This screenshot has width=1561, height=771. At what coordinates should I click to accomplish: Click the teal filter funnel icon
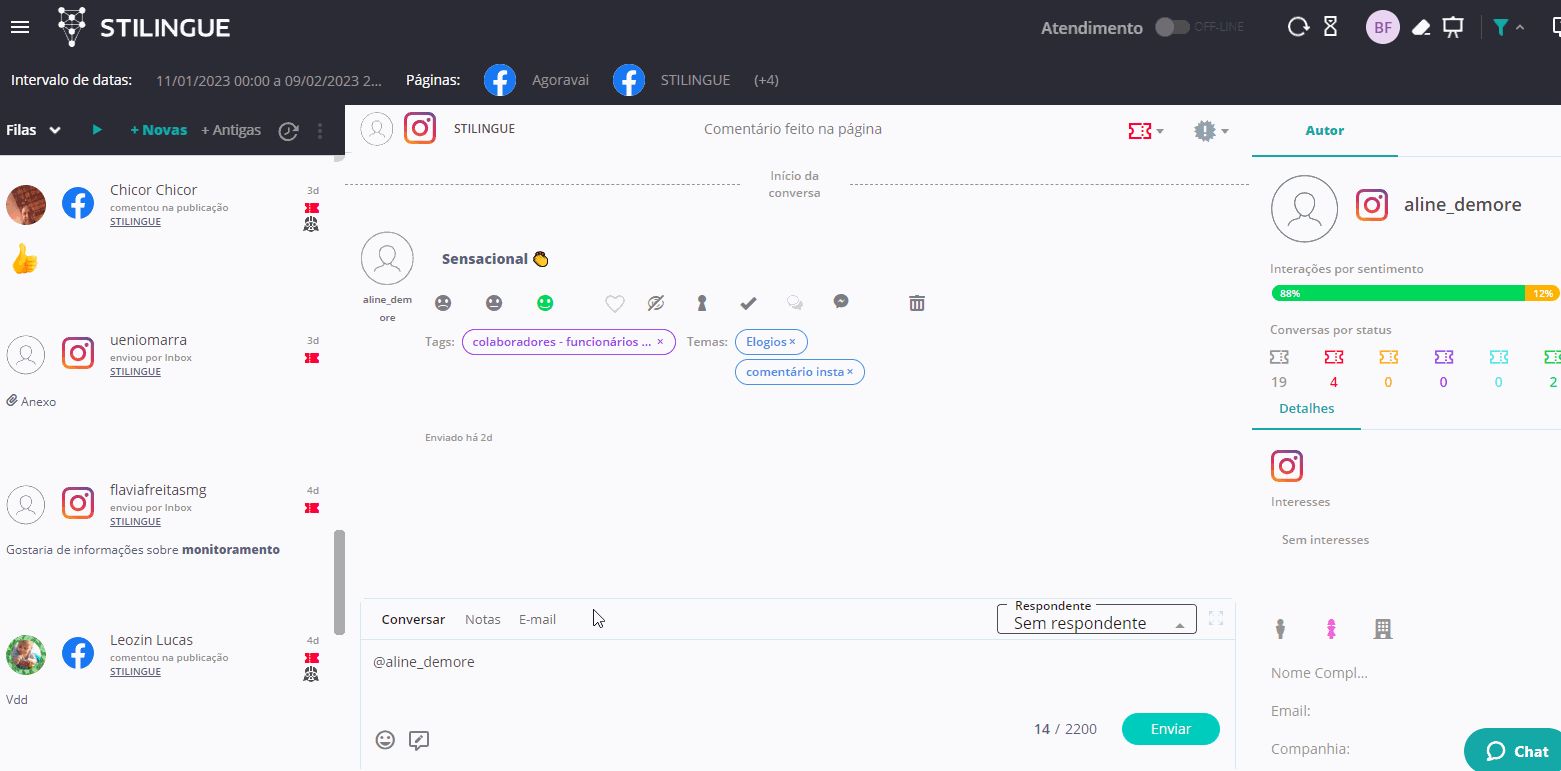[x=1500, y=27]
